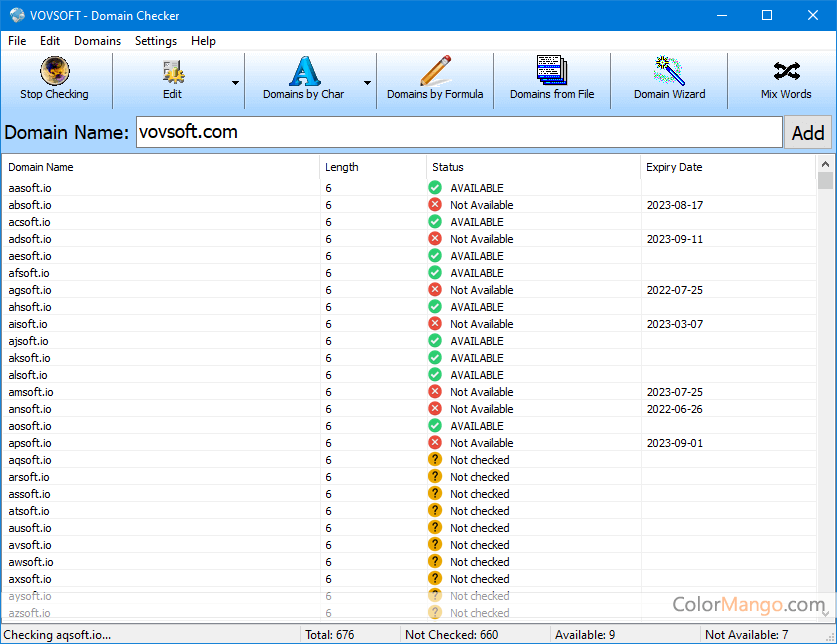Click green check icon for aosoft.io

(435, 426)
